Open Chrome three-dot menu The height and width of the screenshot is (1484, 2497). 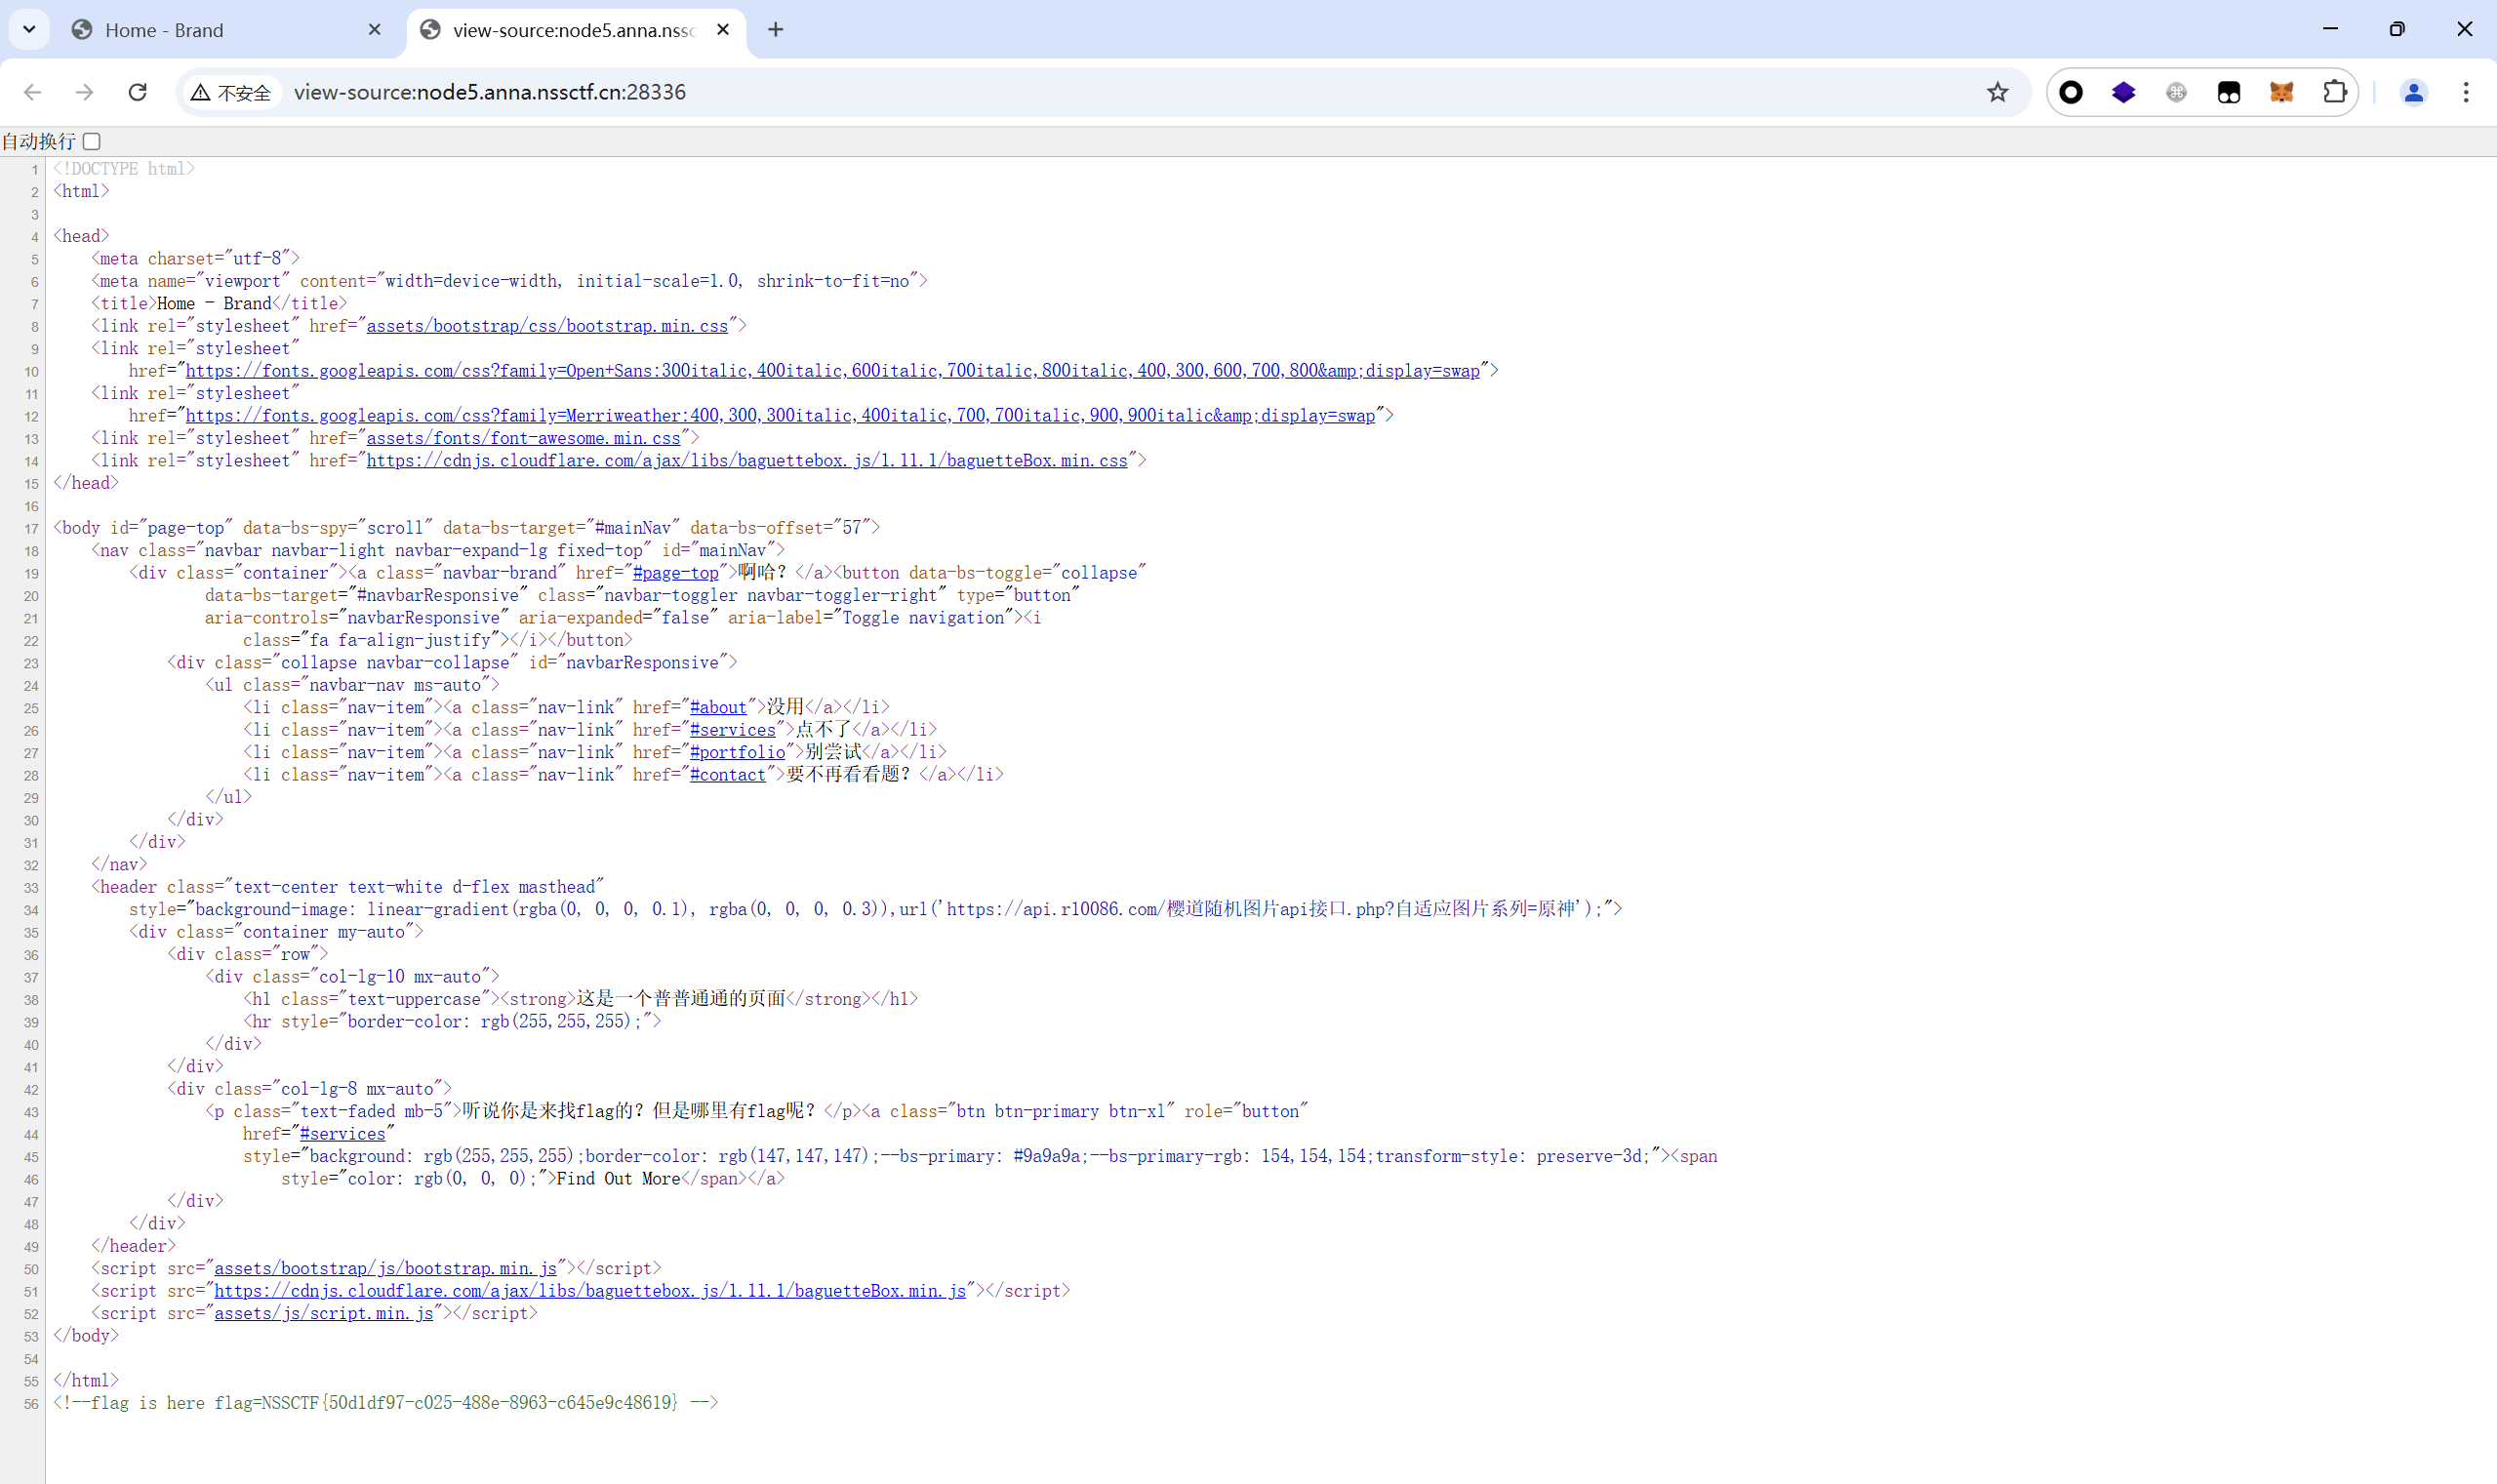point(2466,92)
